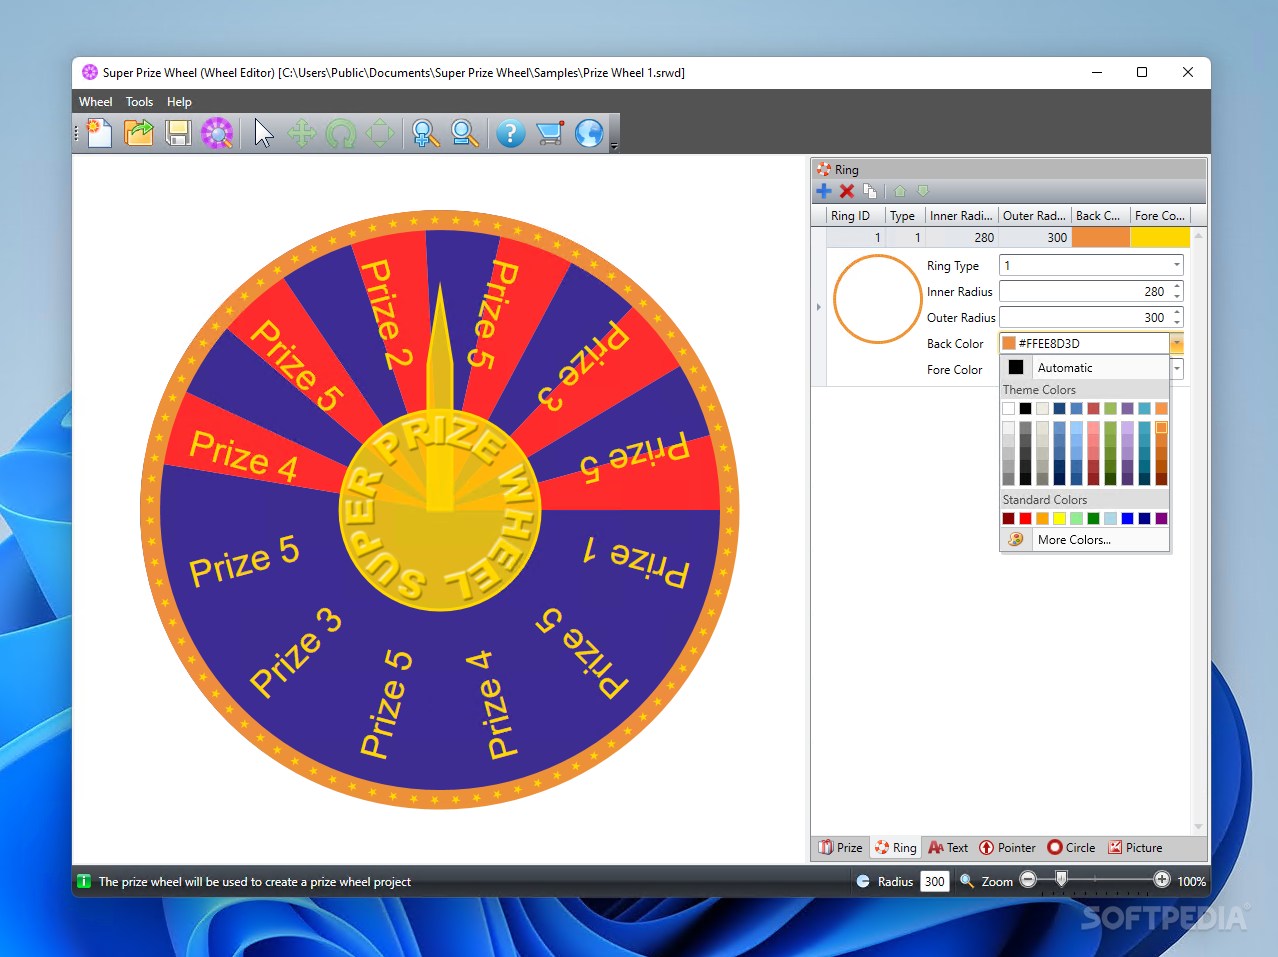1278x957 pixels.
Task: Open a wheel file with the folder icon
Action: pyautogui.click(x=139, y=133)
